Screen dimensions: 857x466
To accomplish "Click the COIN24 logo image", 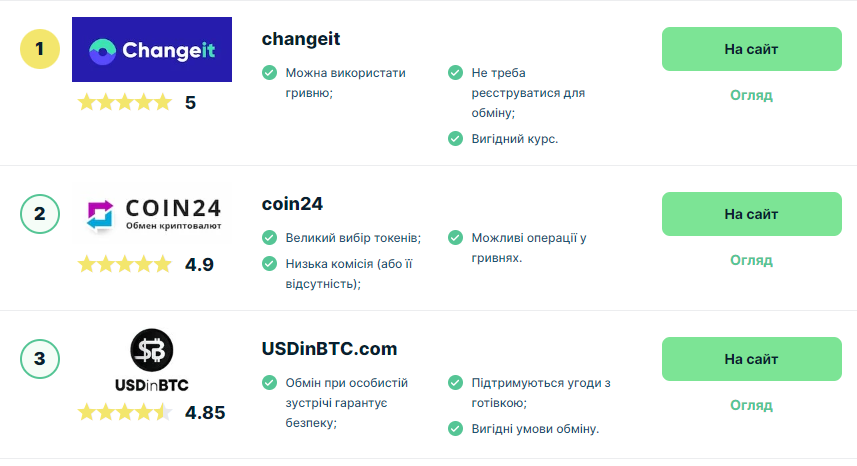I will pos(152,213).
